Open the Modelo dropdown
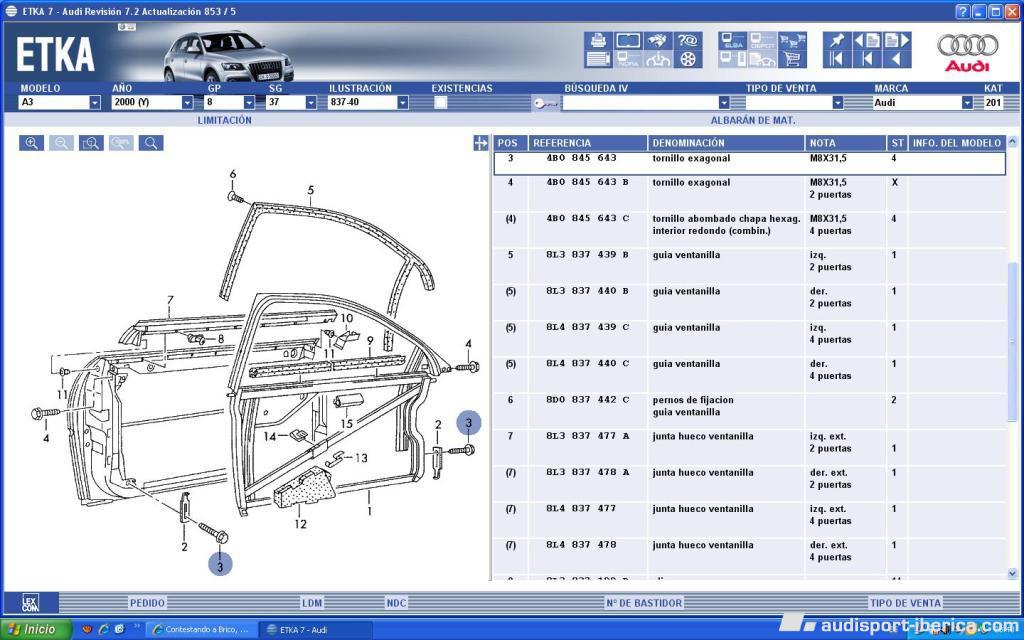The width and height of the screenshot is (1024, 640). pyautogui.click(x=95, y=103)
